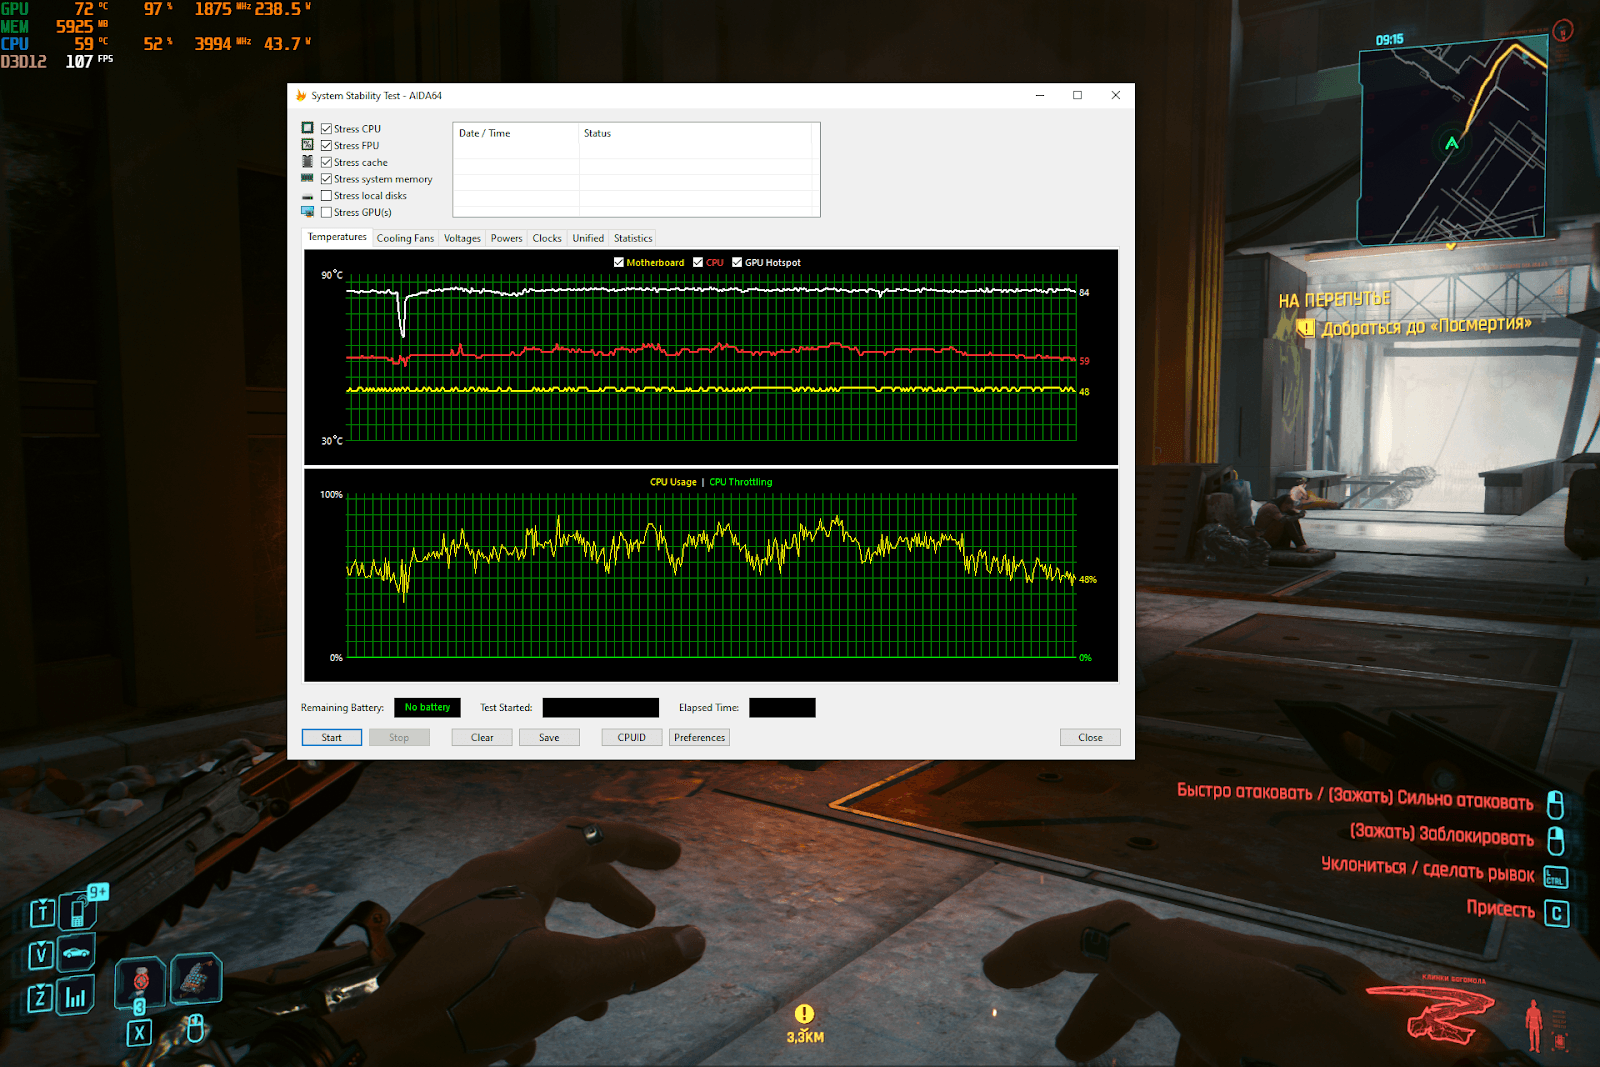Save the test results
The image size is (1600, 1067).
(x=549, y=737)
